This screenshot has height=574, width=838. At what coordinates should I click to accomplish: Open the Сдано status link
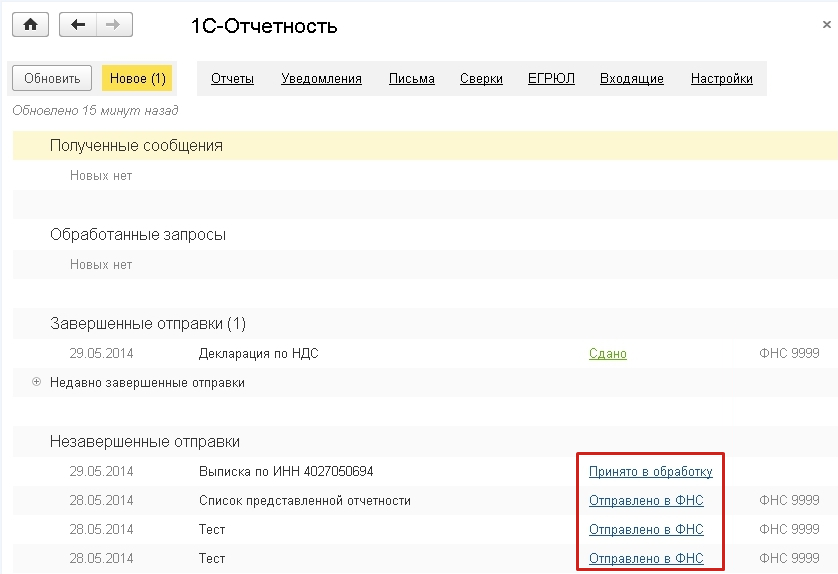(x=608, y=353)
